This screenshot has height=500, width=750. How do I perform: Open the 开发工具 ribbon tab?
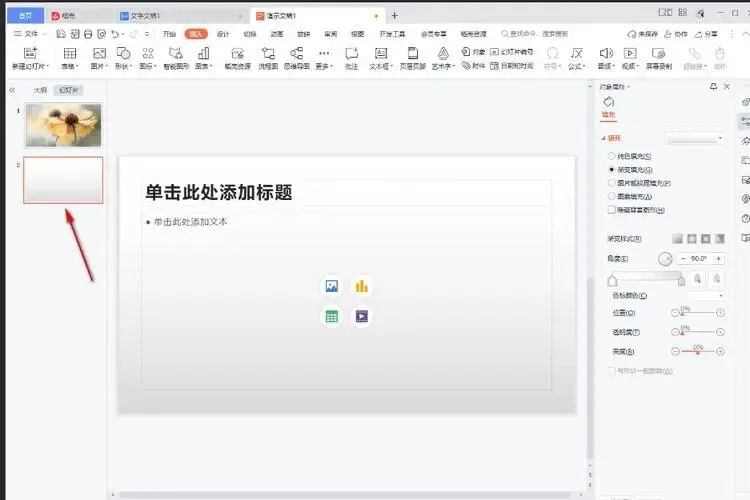point(392,34)
